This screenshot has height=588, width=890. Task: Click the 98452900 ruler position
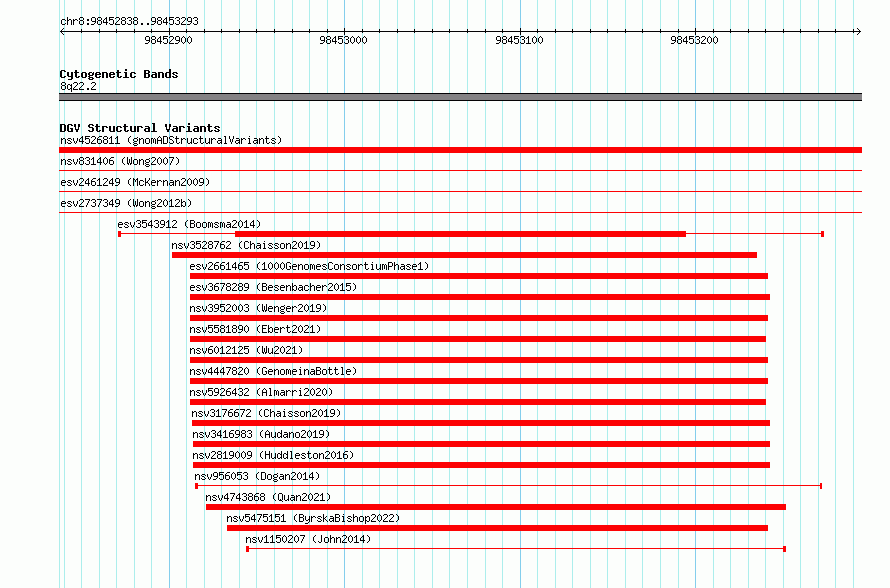point(169,40)
